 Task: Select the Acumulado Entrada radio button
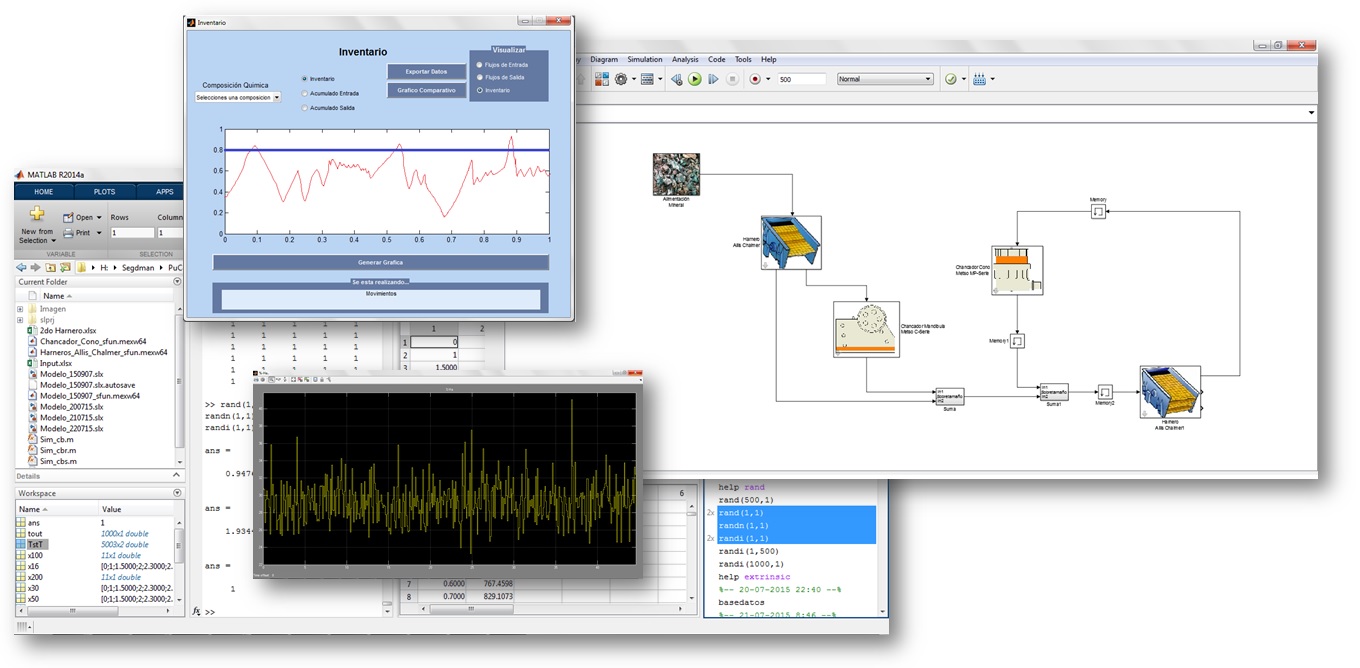305,93
